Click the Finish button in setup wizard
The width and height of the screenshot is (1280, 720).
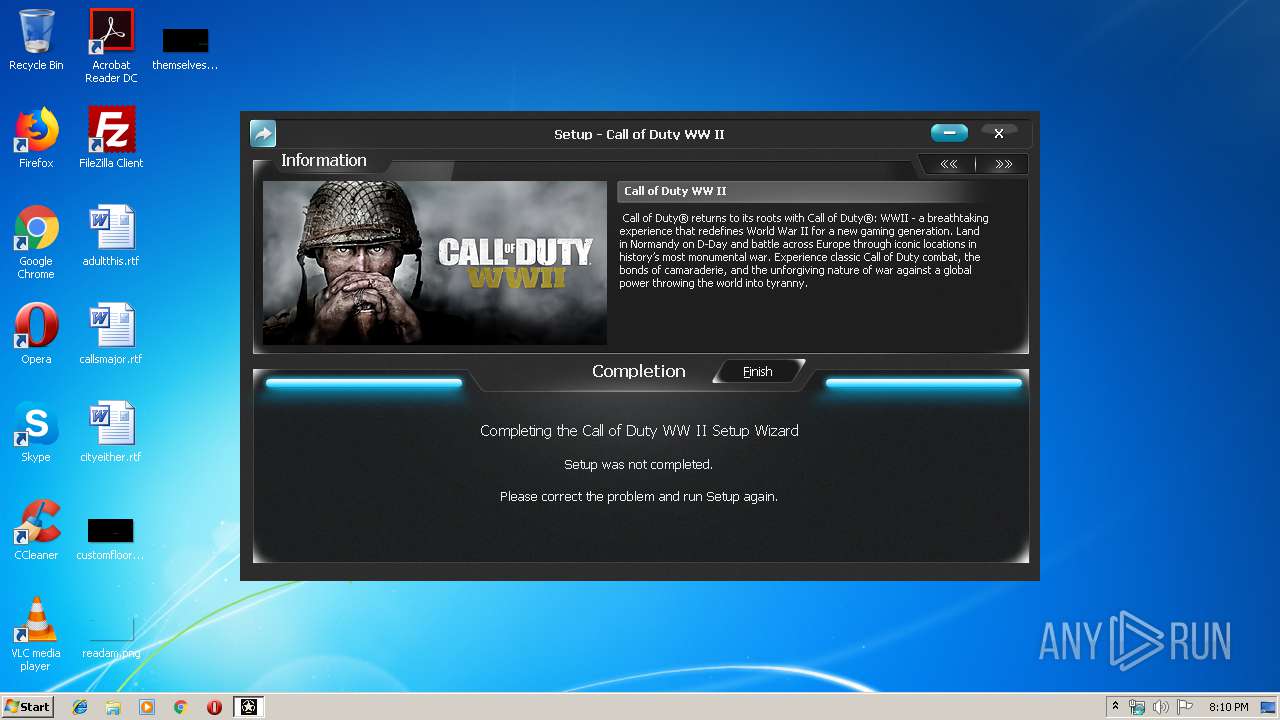[758, 372]
